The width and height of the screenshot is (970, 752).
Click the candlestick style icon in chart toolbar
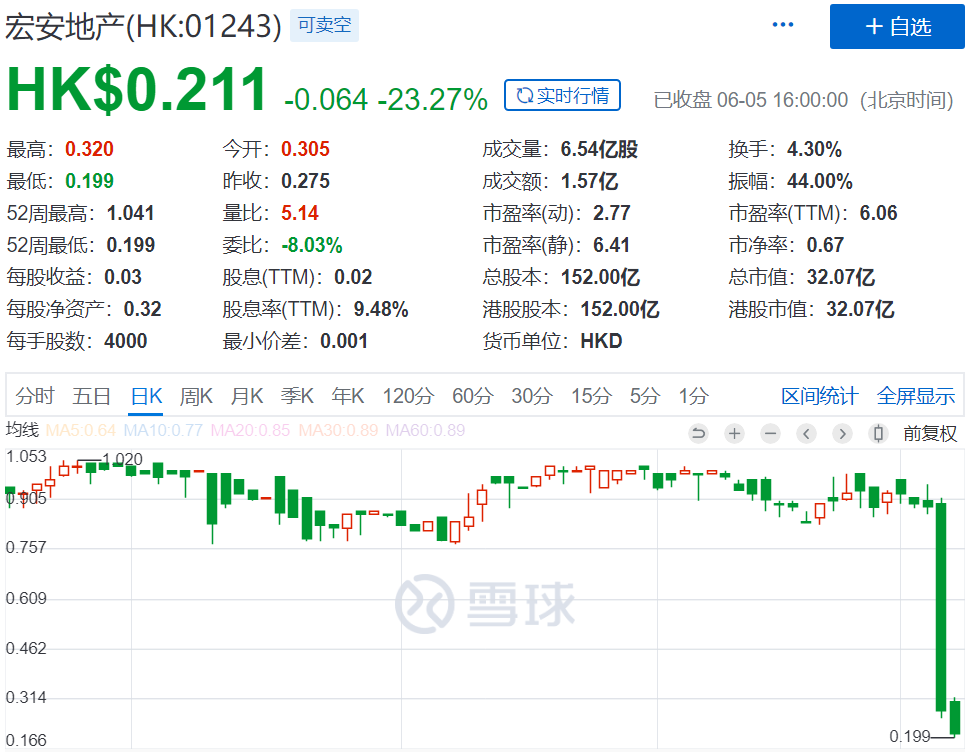878,433
